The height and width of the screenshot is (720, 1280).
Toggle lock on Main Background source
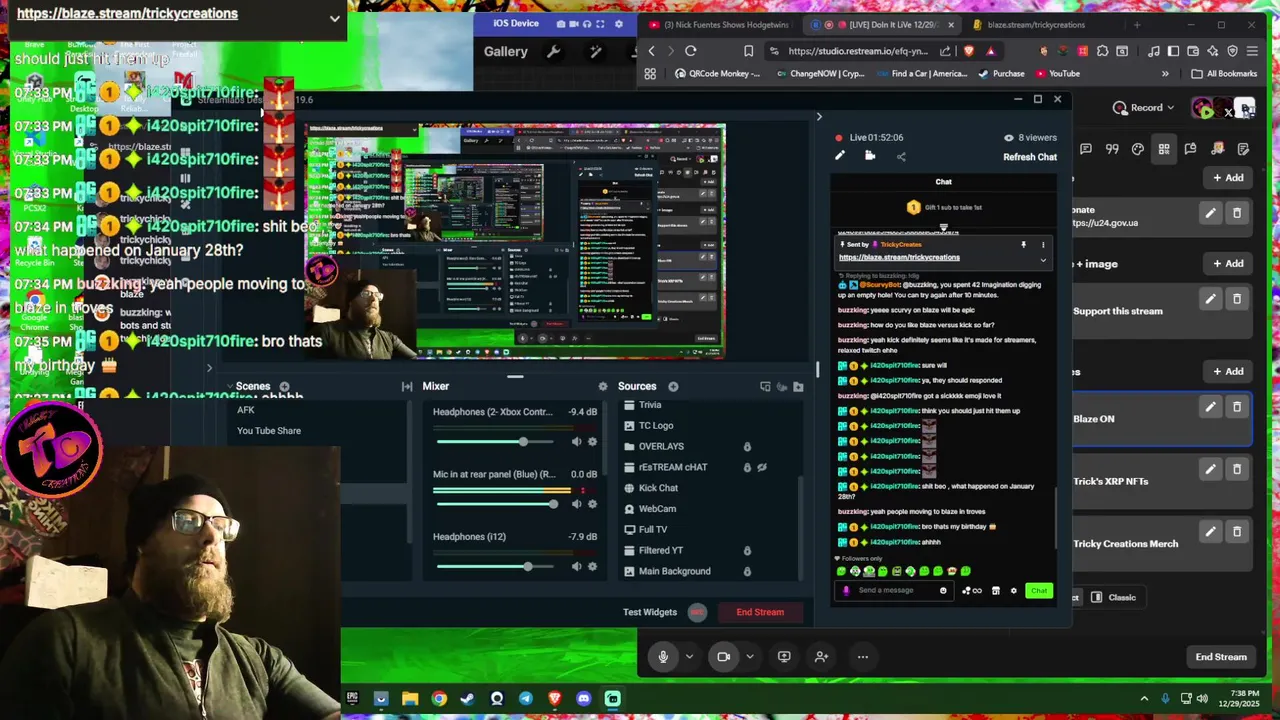(x=747, y=572)
